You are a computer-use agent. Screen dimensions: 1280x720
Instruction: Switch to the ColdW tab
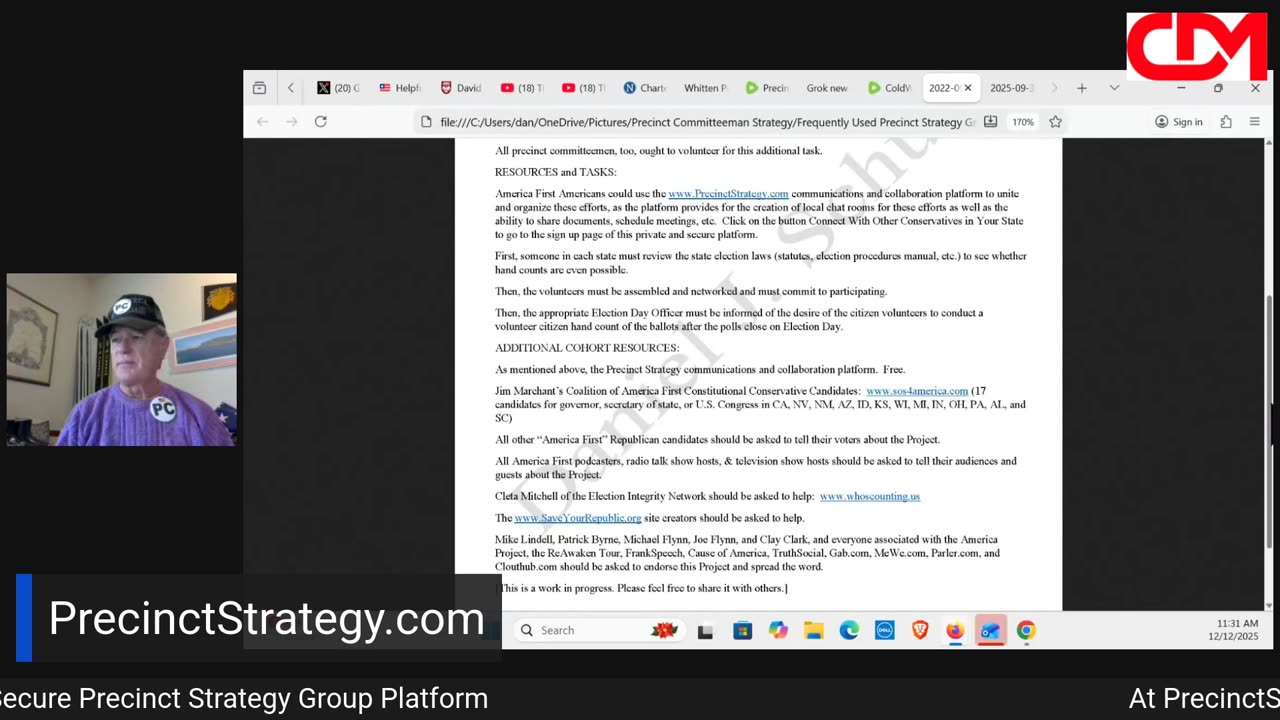pyautogui.click(x=889, y=88)
